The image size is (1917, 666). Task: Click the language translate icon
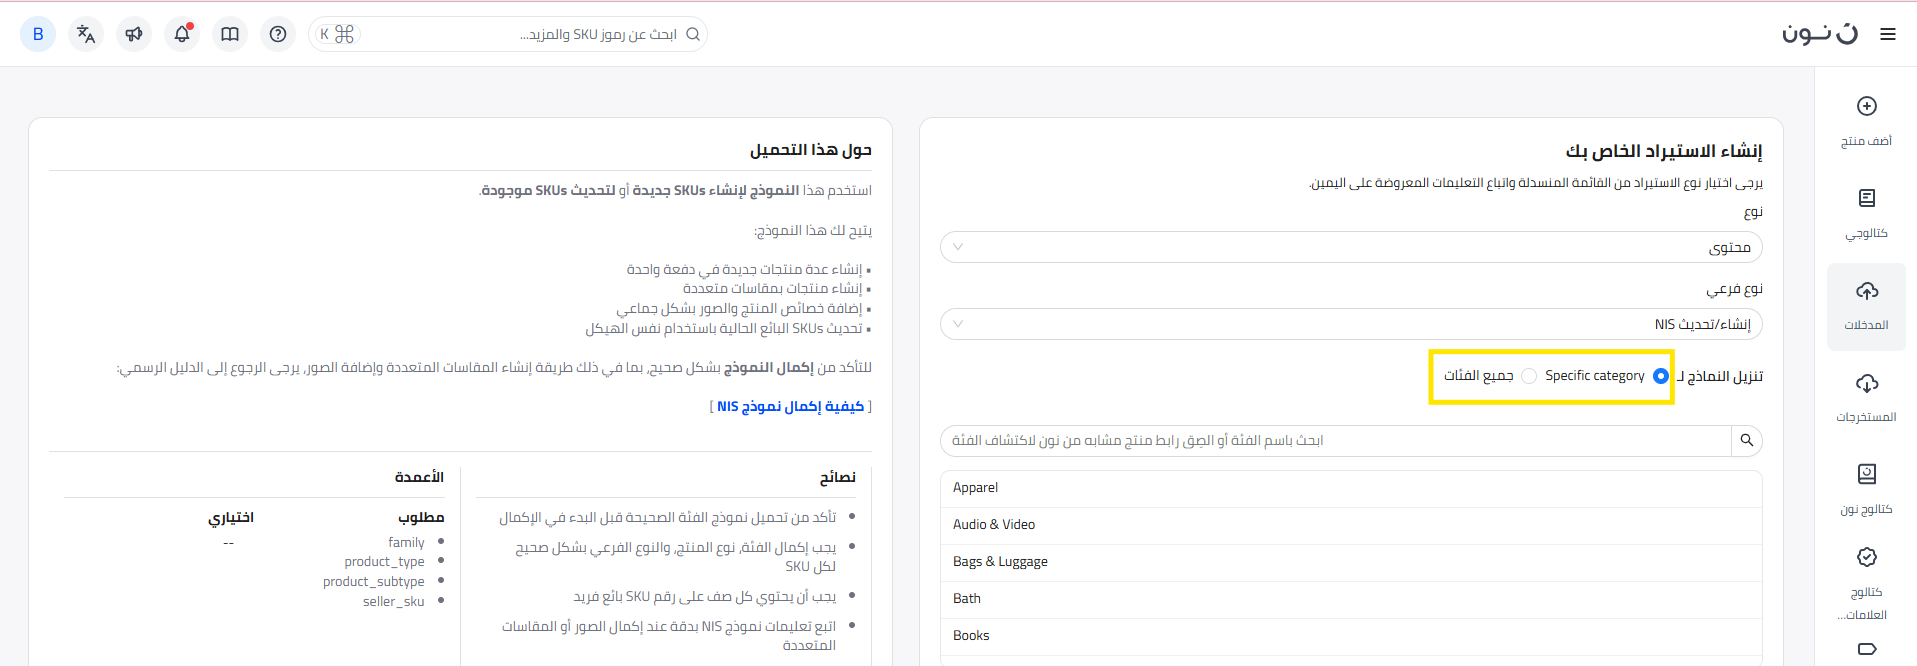86,34
